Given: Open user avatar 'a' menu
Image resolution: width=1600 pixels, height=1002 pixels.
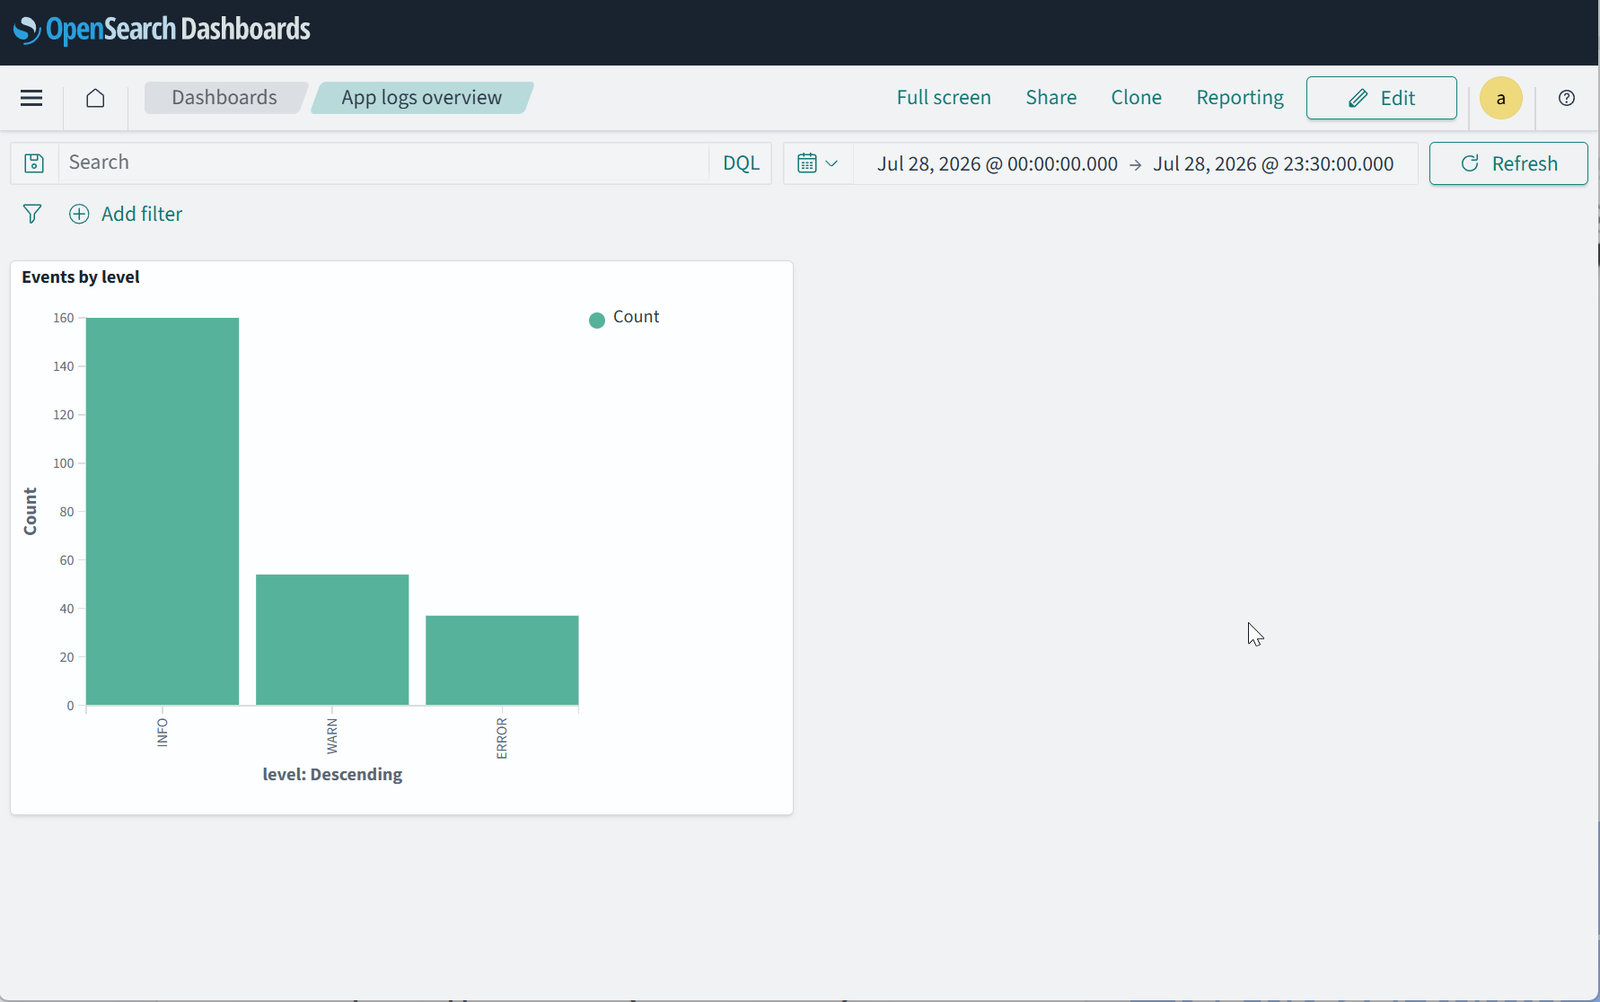Looking at the screenshot, I should (x=1501, y=98).
